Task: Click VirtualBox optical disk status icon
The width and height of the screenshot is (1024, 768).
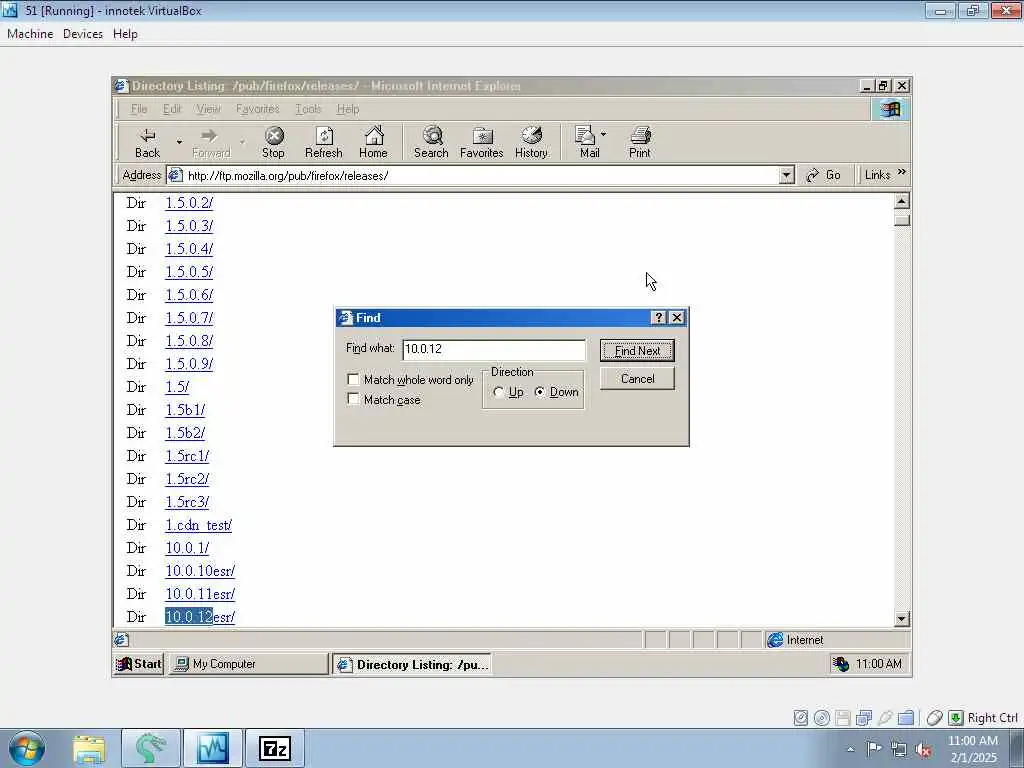Action: 822,718
